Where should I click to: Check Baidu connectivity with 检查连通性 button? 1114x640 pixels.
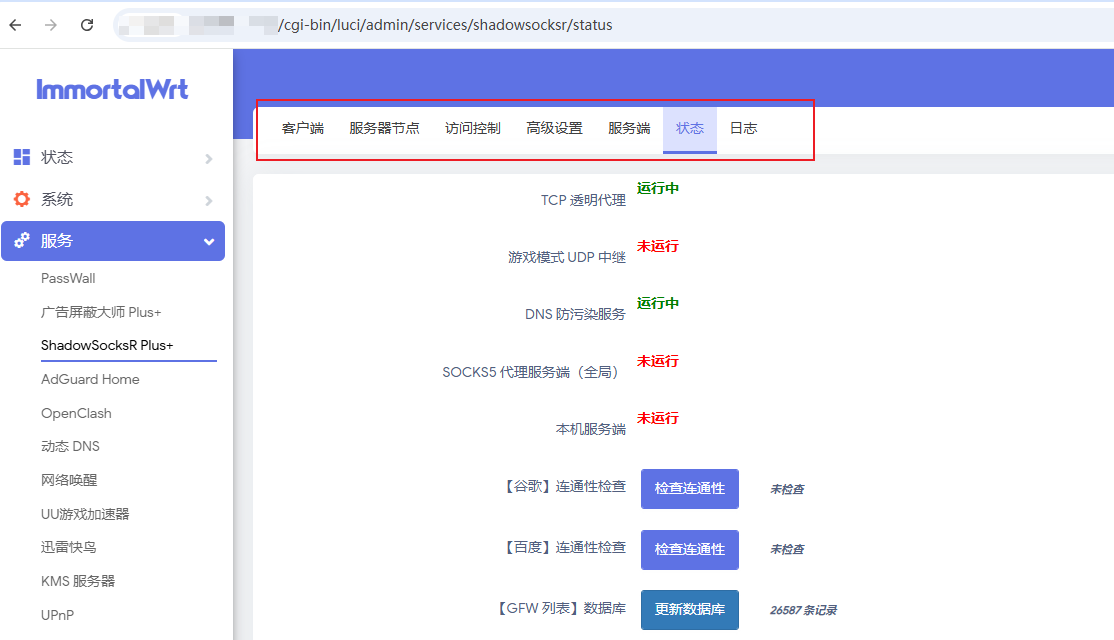[689, 550]
